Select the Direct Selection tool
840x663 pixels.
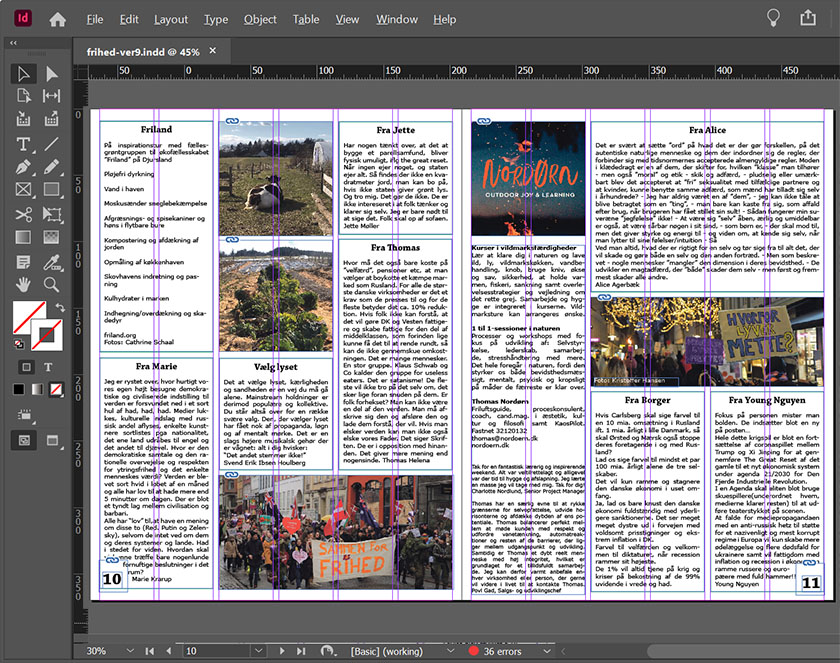tap(51, 74)
